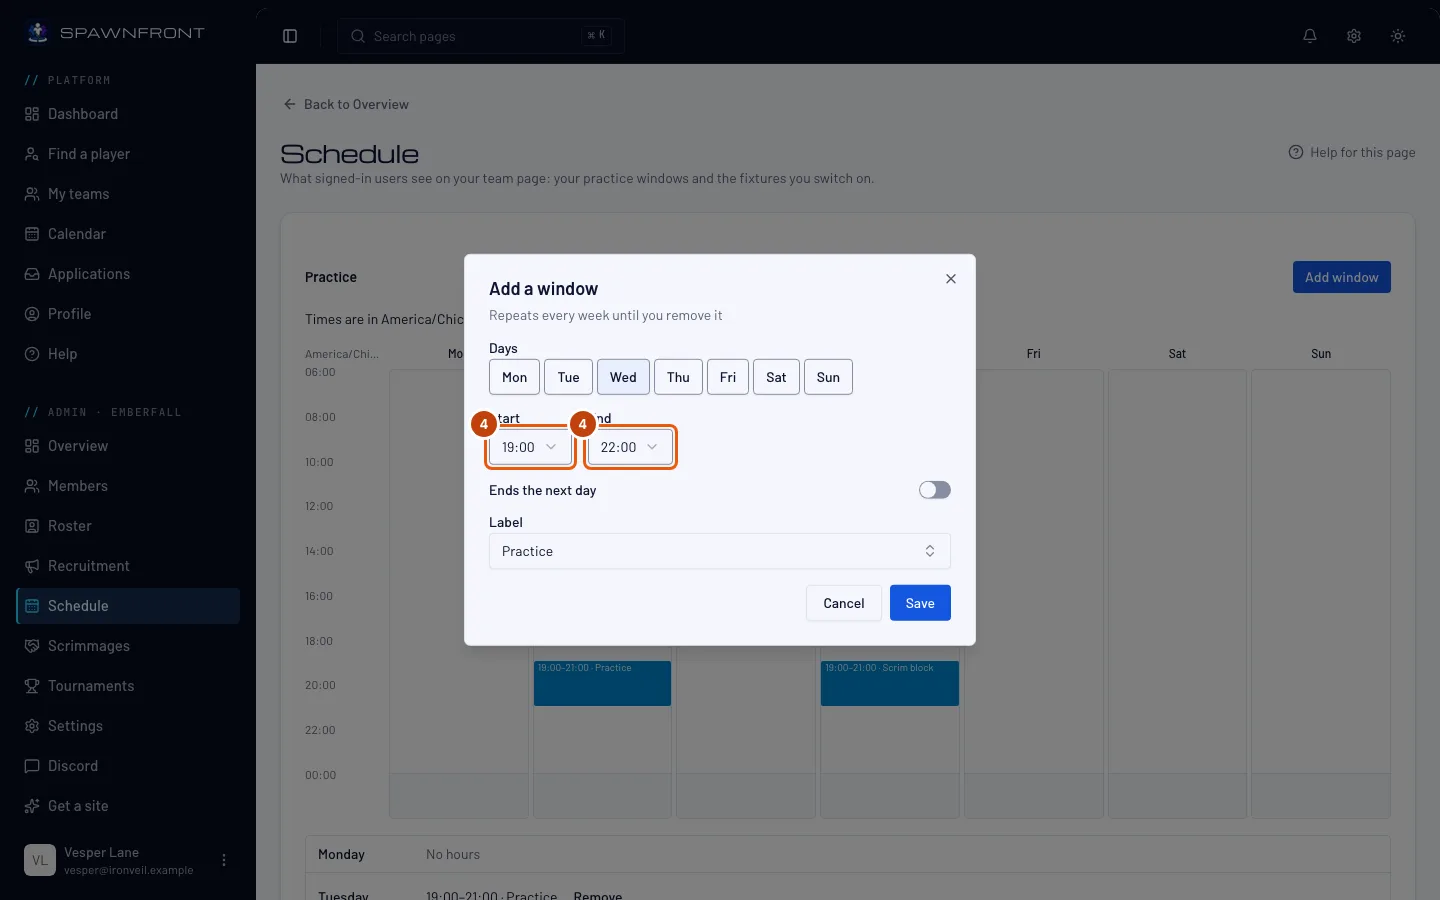Click the Help for this page icon
1440x900 pixels.
tap(1296, 153)
